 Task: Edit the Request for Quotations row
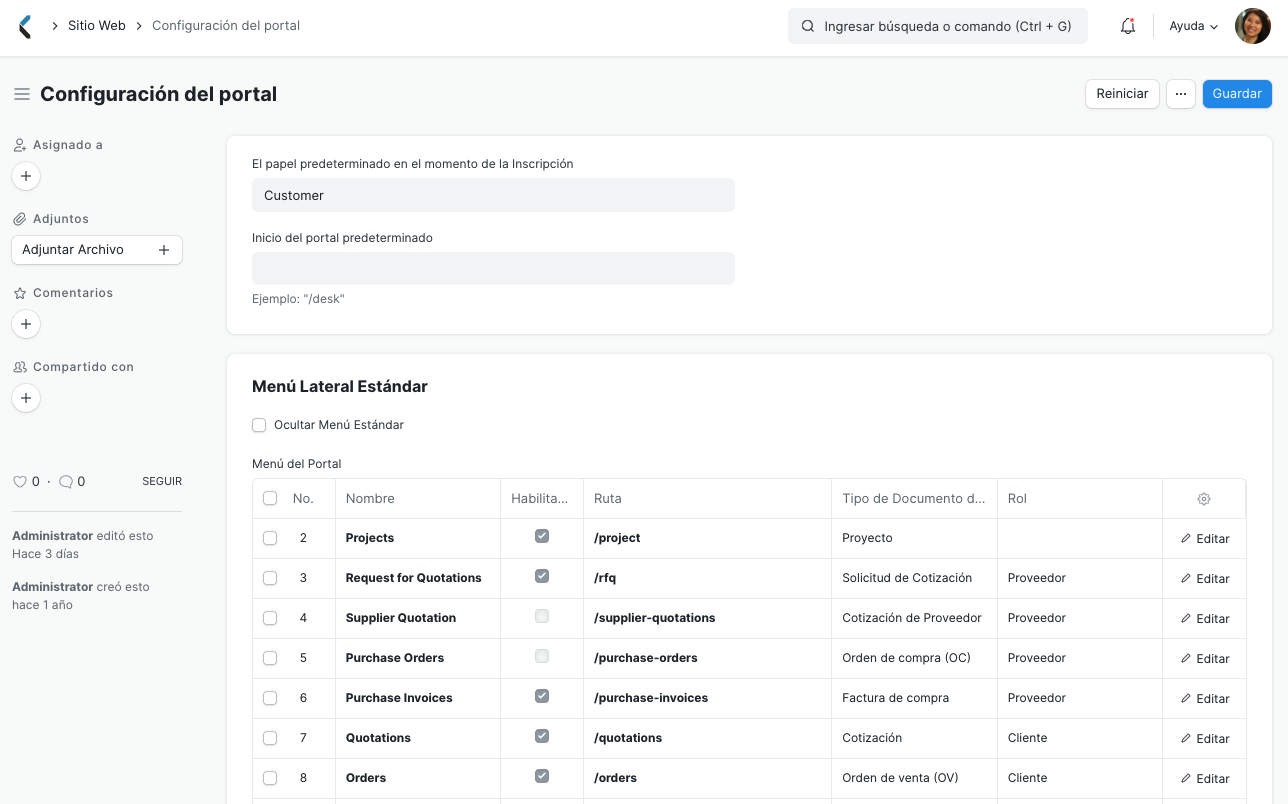(1204, 578)
